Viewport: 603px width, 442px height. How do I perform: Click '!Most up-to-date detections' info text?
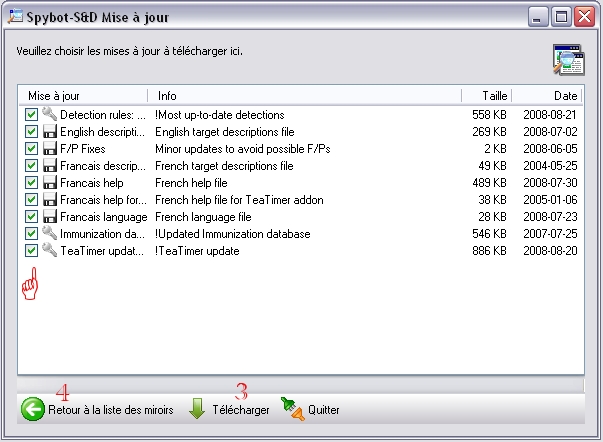[x=220, y=115]
